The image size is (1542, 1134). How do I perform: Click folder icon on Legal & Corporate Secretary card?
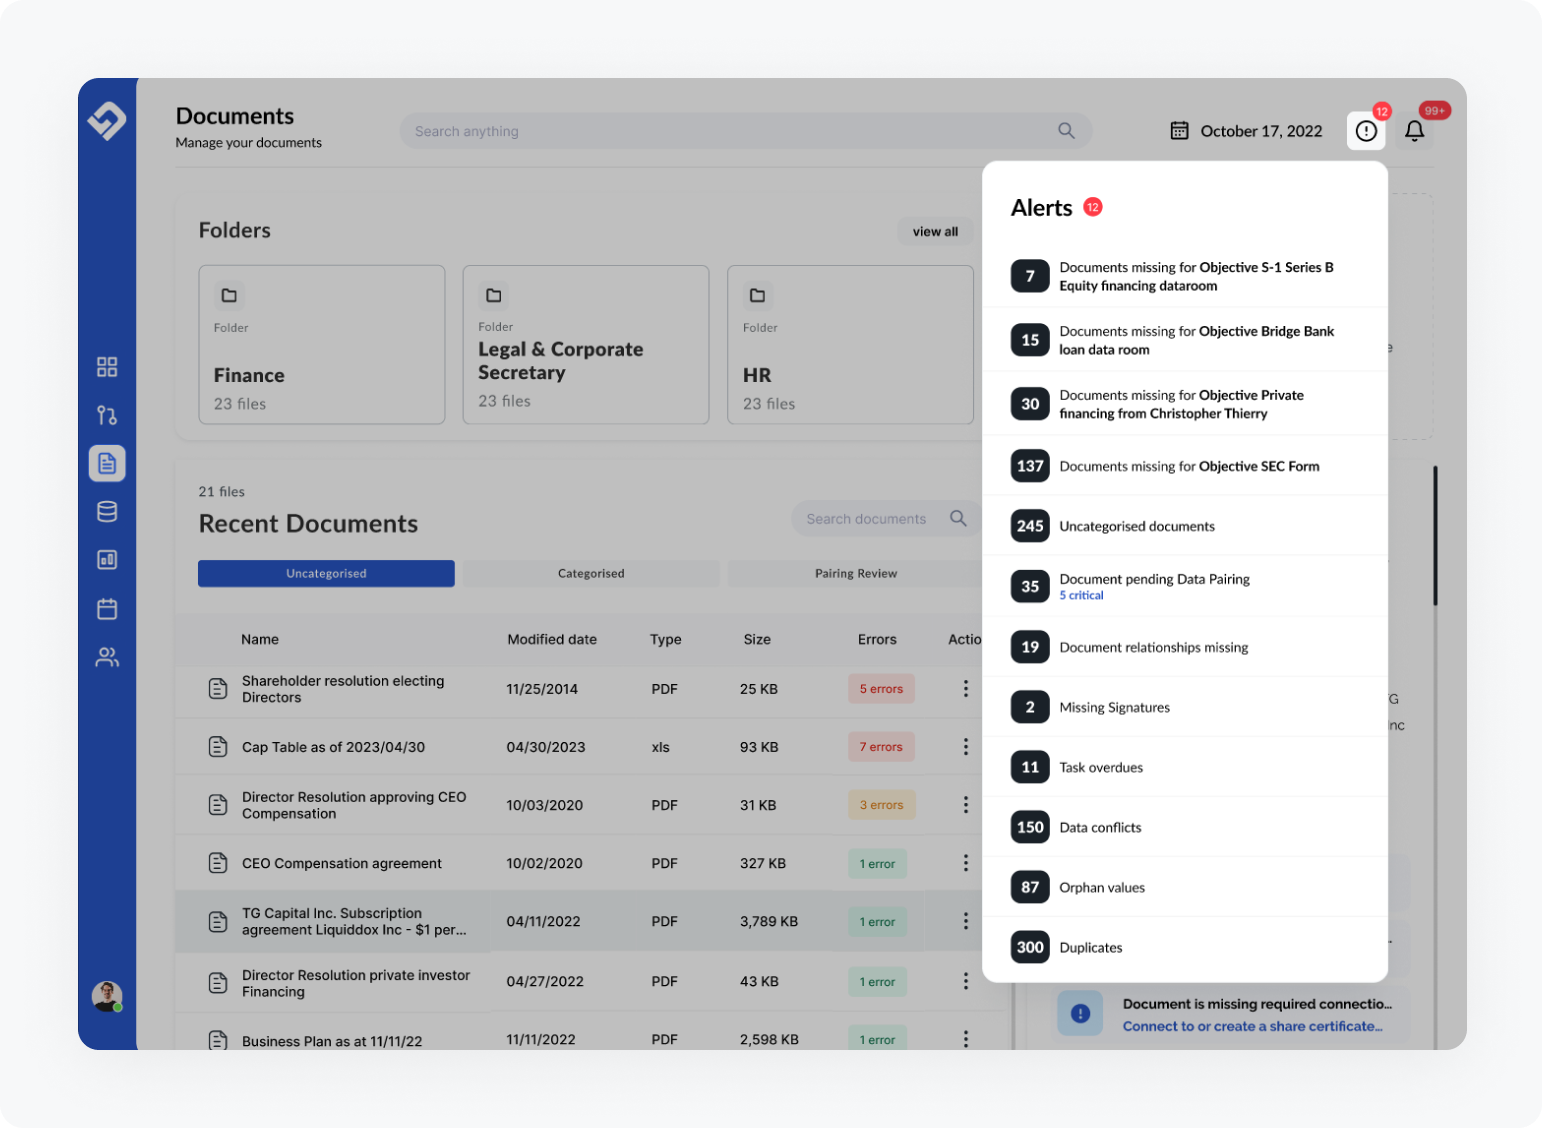click(494, 296)
